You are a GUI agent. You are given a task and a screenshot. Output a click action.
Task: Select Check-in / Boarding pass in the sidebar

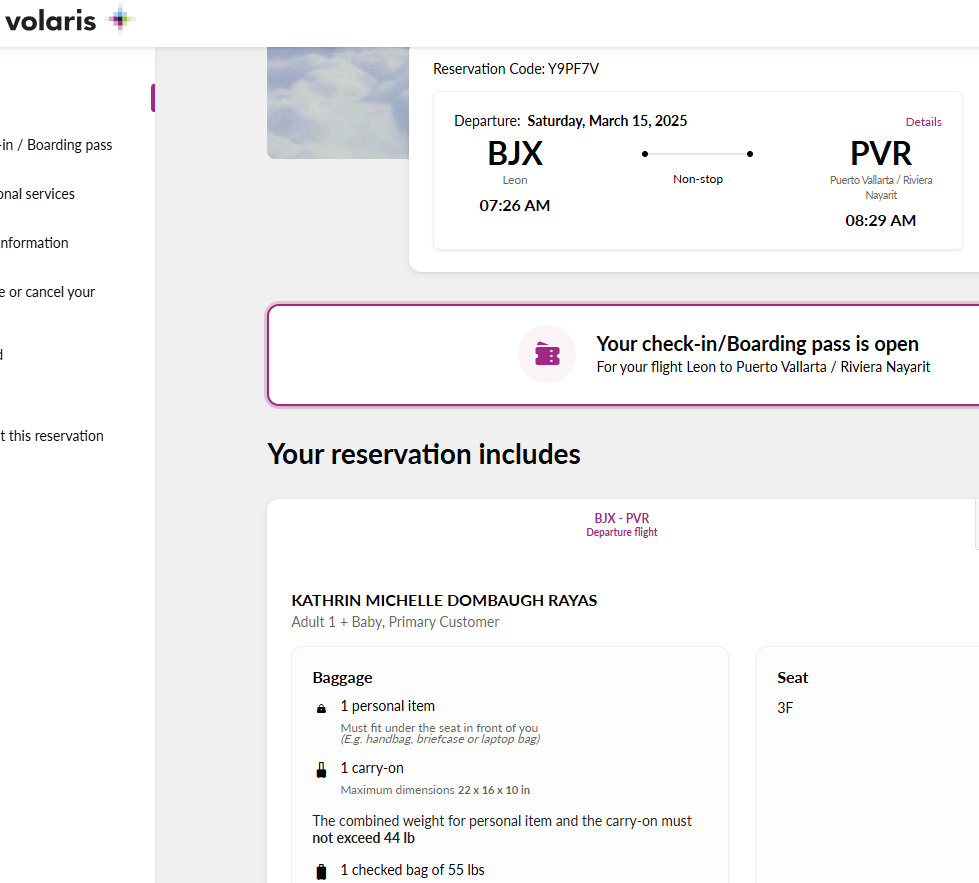pos(56,144)
